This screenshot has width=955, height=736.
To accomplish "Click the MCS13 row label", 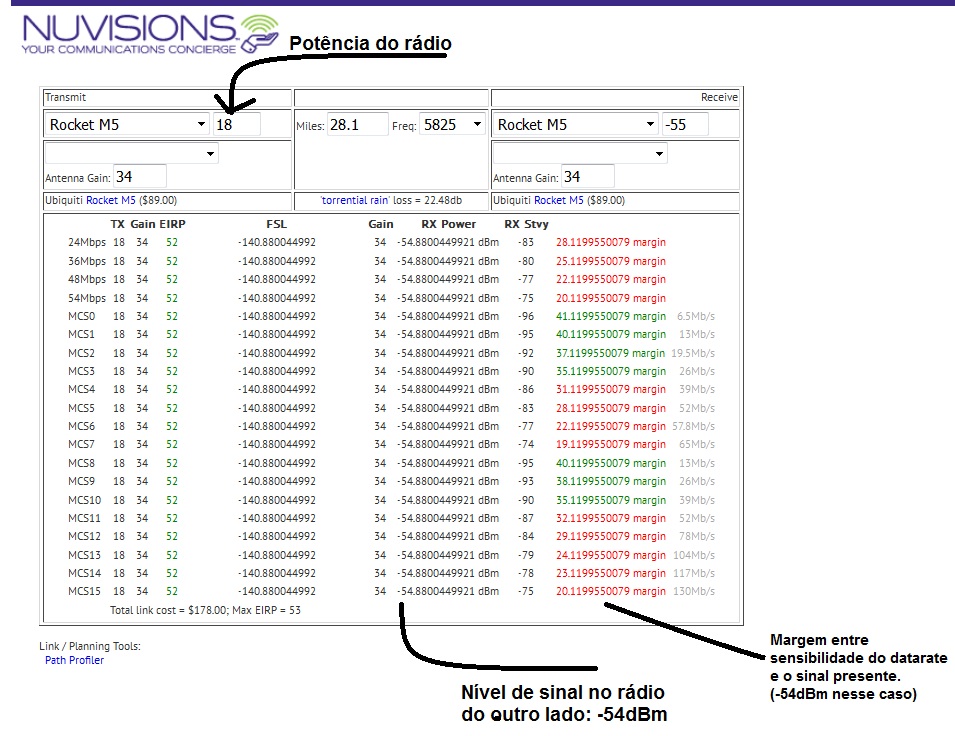I will (85, 555).
